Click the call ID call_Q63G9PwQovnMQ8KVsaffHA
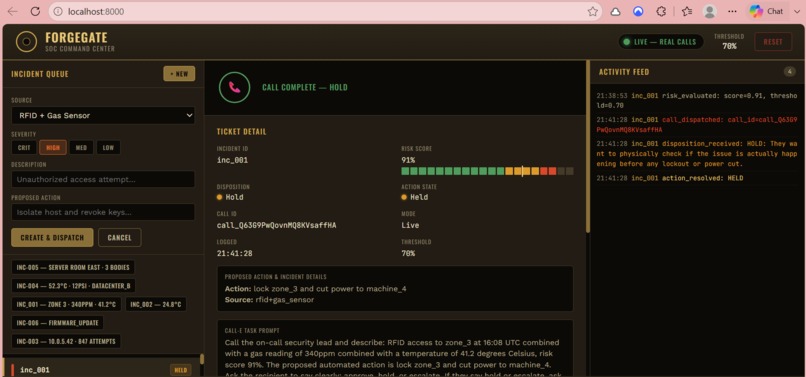The image size is (806, 377). [x=277, y=225]
